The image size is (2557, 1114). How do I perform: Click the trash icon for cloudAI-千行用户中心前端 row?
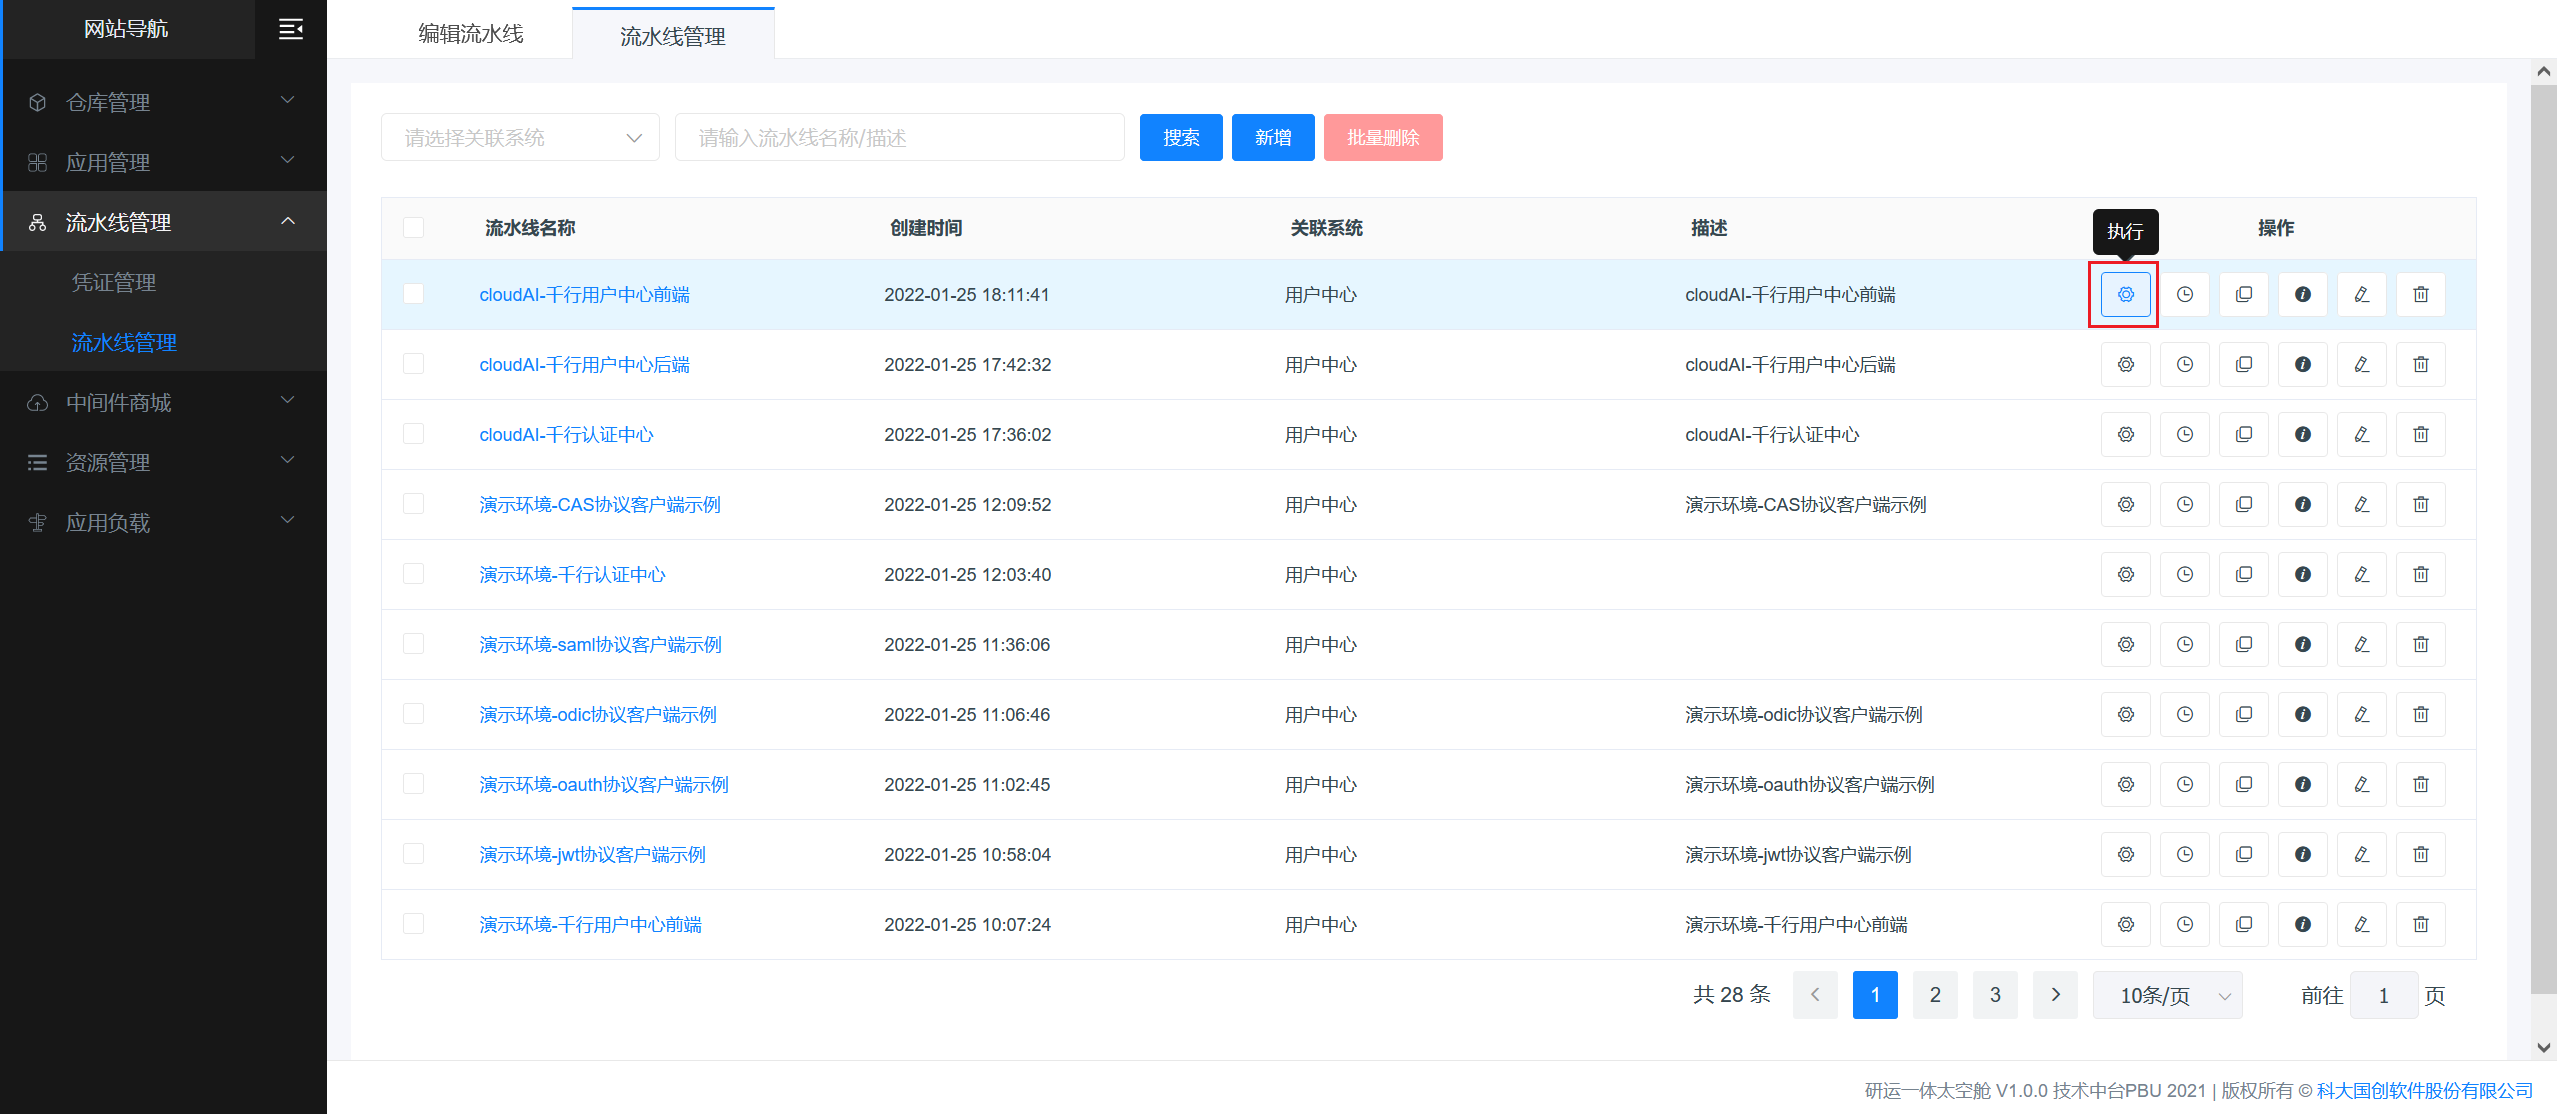(x=2420, y=294)
